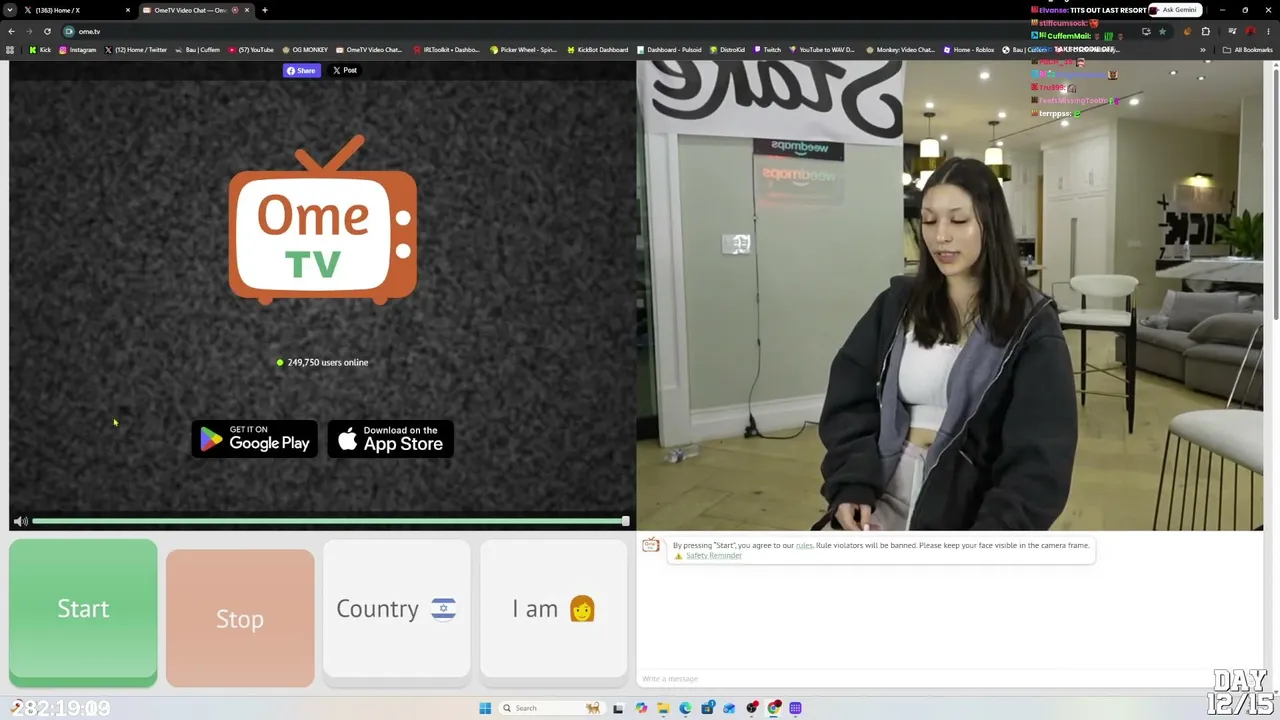Open the Instagram bookmark
Viewport: 1280px width, 720px height.
pos(78,50)
